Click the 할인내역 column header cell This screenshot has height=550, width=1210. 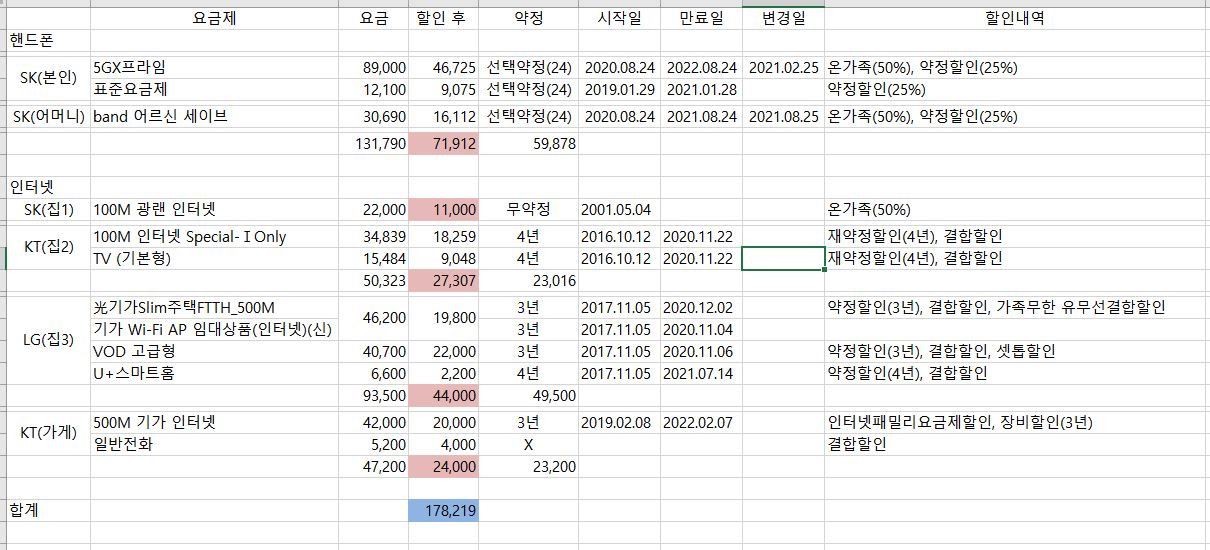coord(1014,18)
